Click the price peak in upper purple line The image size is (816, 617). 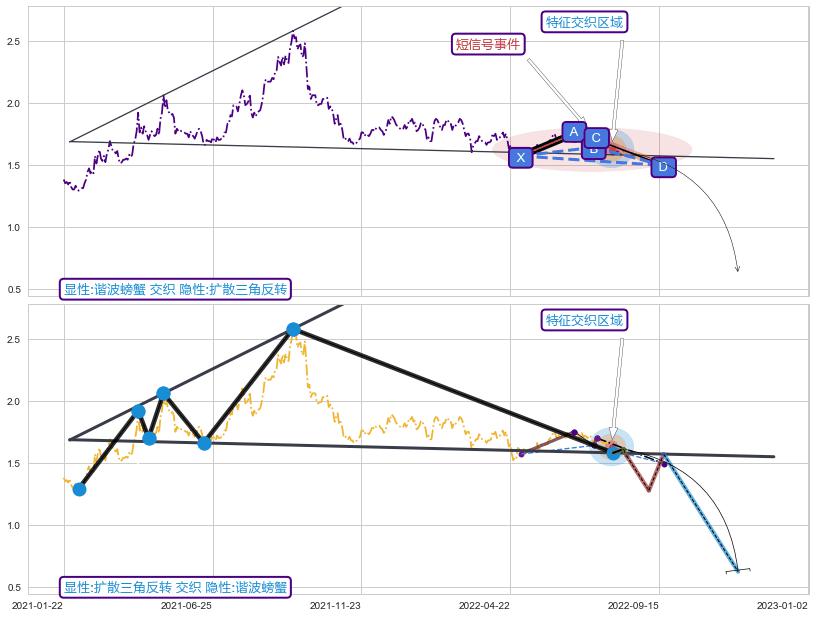tap(292, 35)
